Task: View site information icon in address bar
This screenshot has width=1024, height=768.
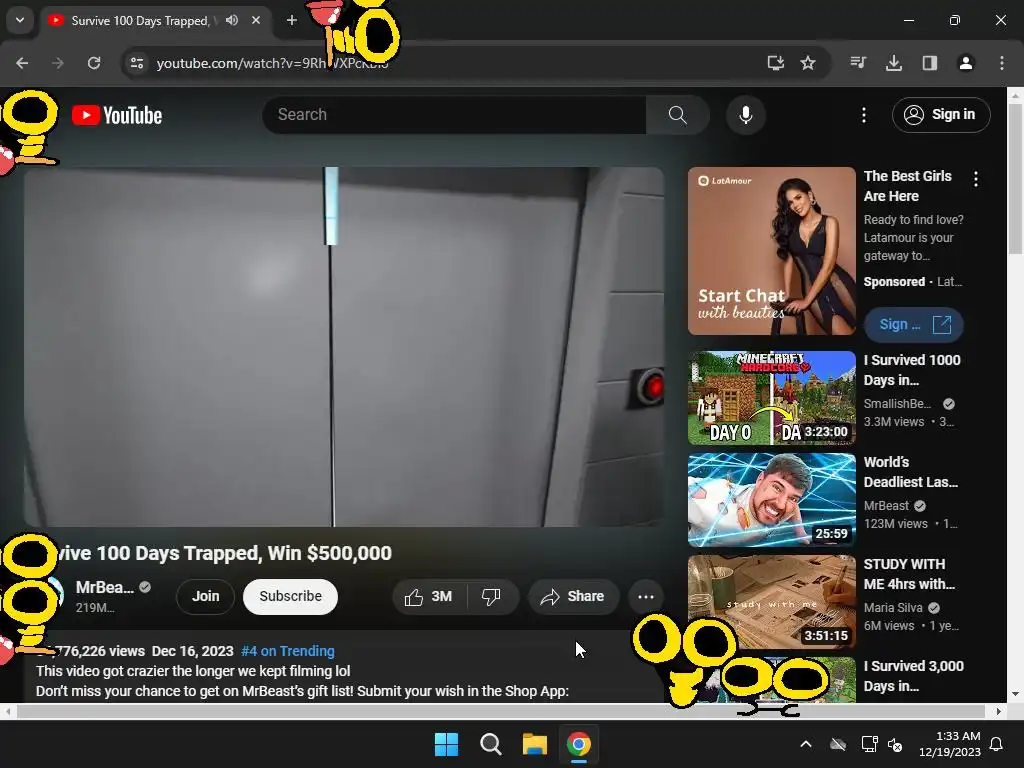Action: pos(137,63)
